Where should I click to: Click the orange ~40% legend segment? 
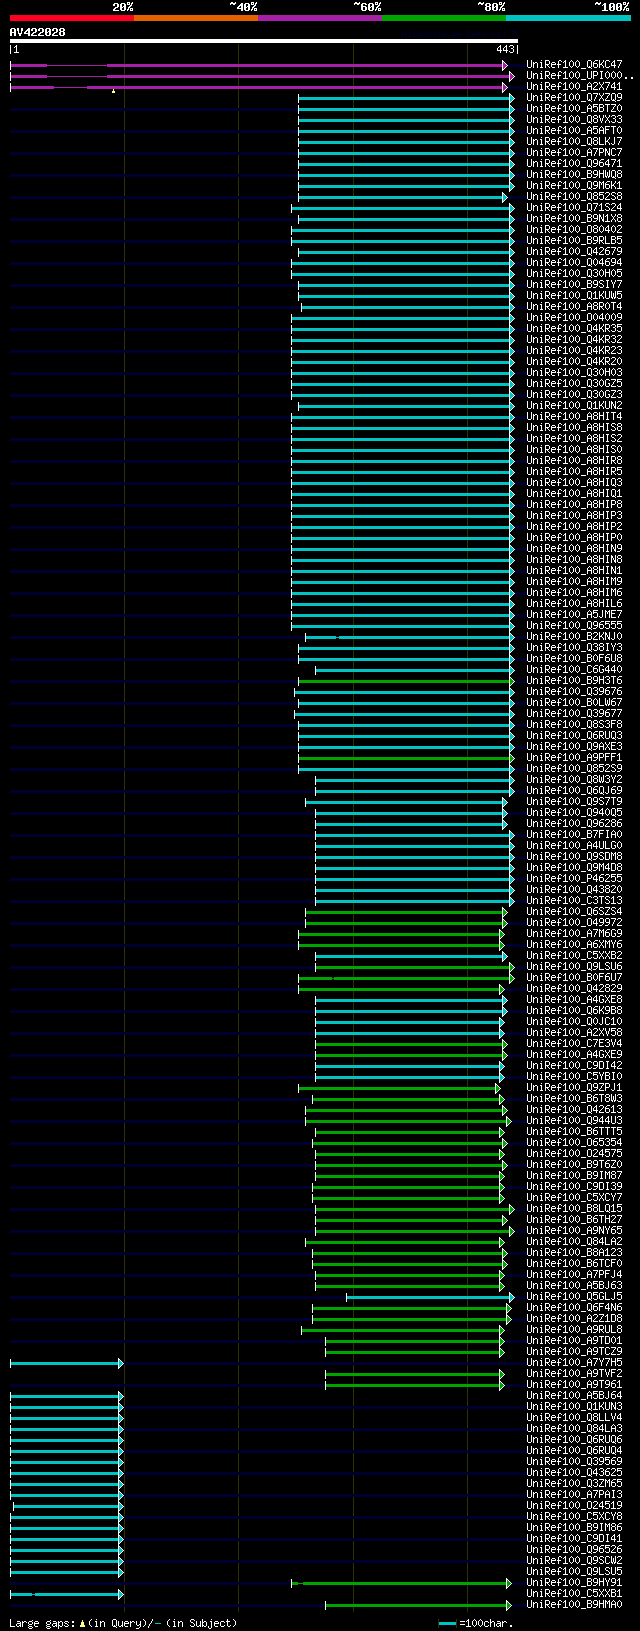pos(196,18)
